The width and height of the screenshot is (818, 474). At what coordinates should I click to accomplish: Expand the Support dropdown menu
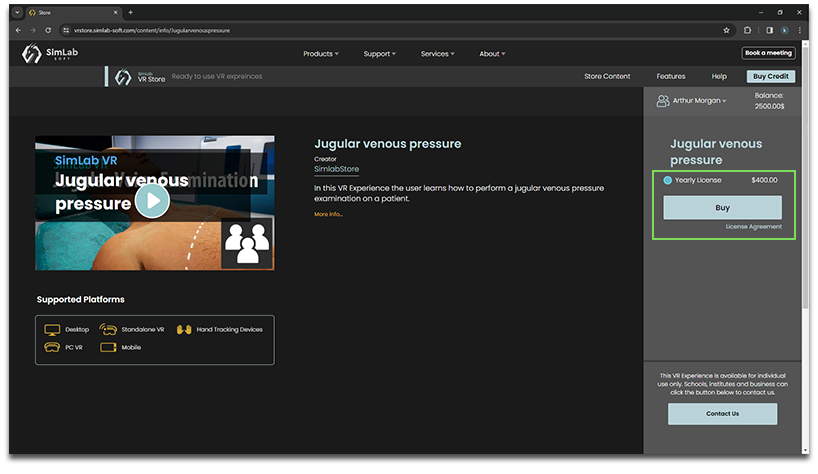(x=379, y=54)
